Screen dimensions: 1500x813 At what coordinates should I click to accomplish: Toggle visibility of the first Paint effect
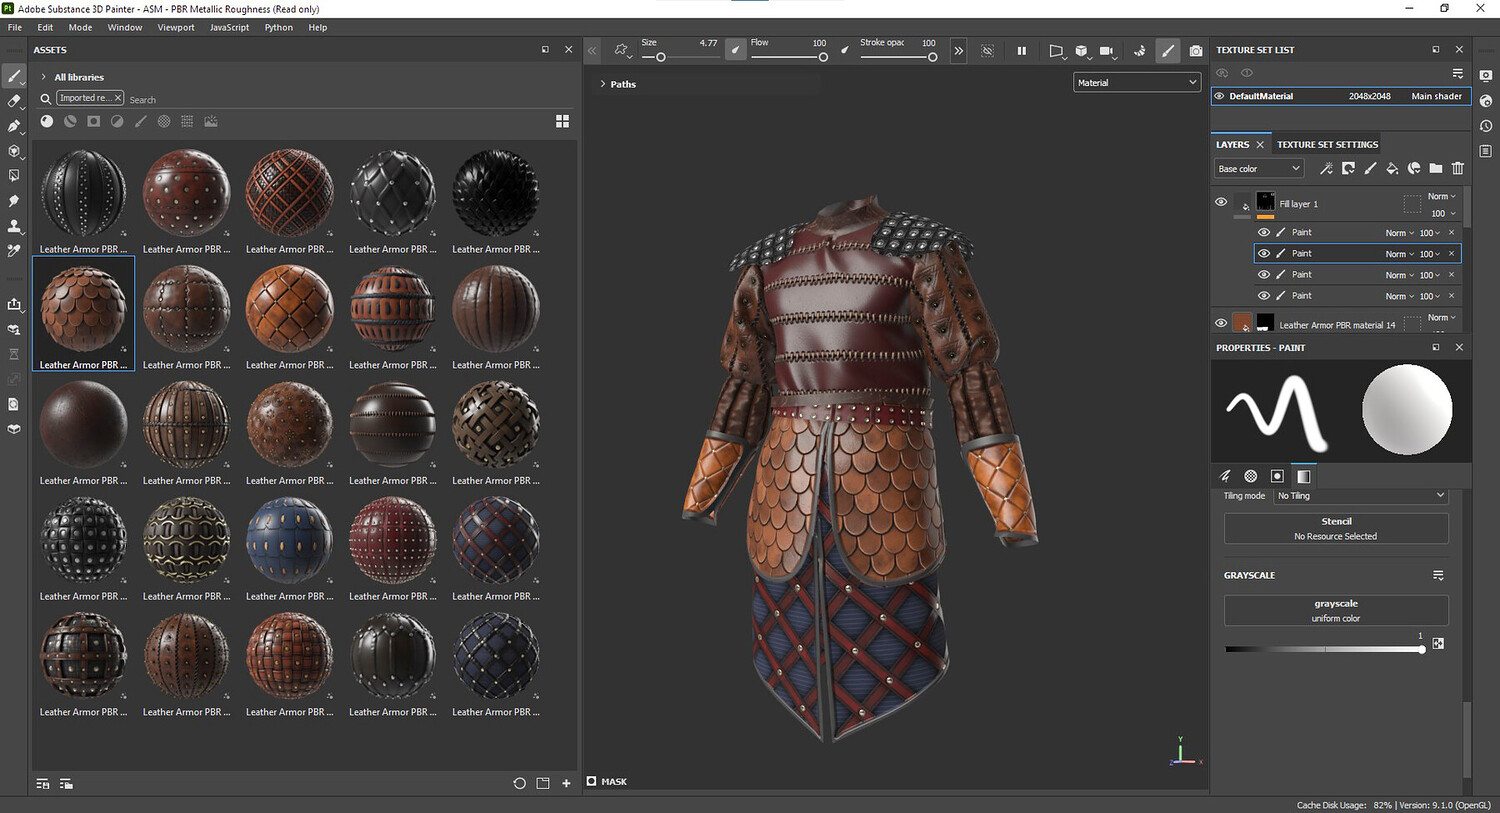click(x=1264, y=232)
